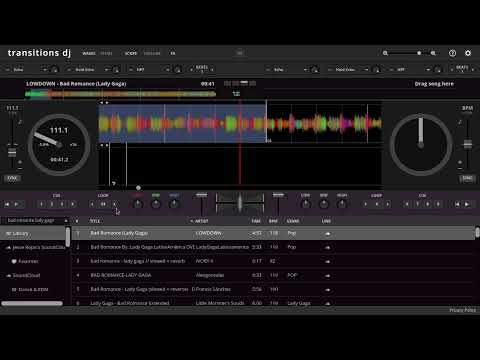Click the left deck Echo amount knob
Viewport: 480px width, 360px height.
(54, 70)
